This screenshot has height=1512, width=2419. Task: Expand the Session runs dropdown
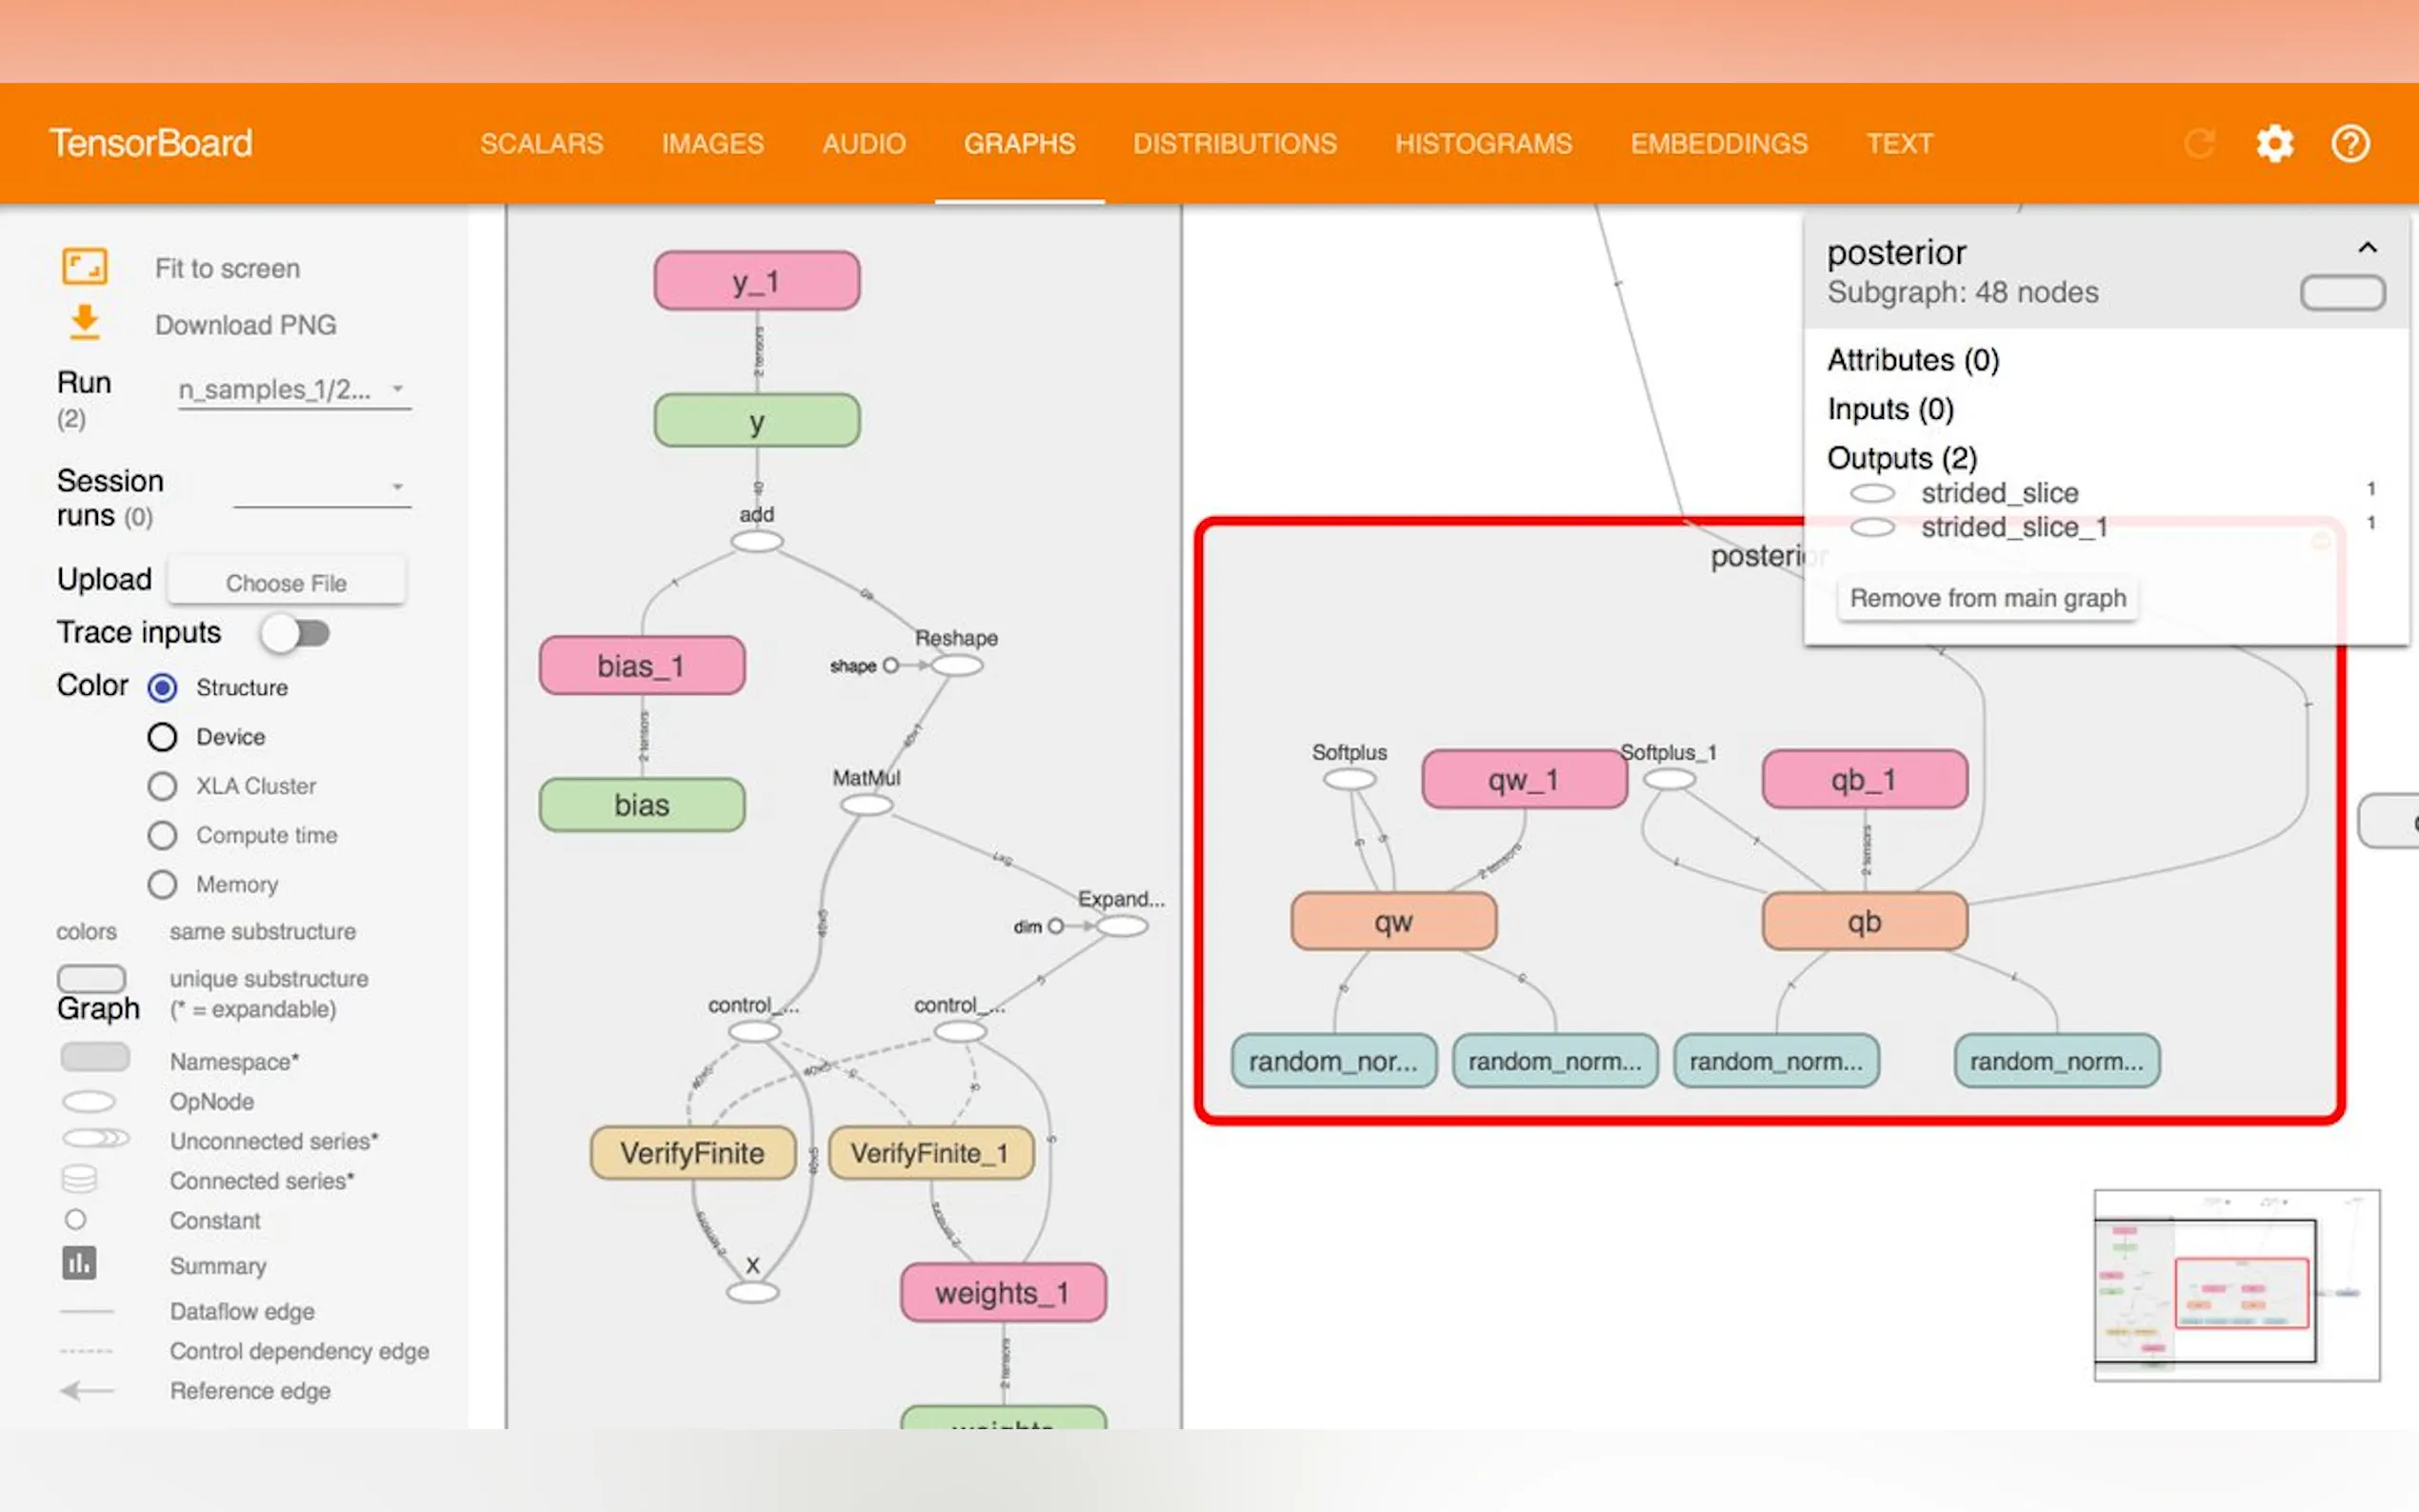tap(322, 488)
